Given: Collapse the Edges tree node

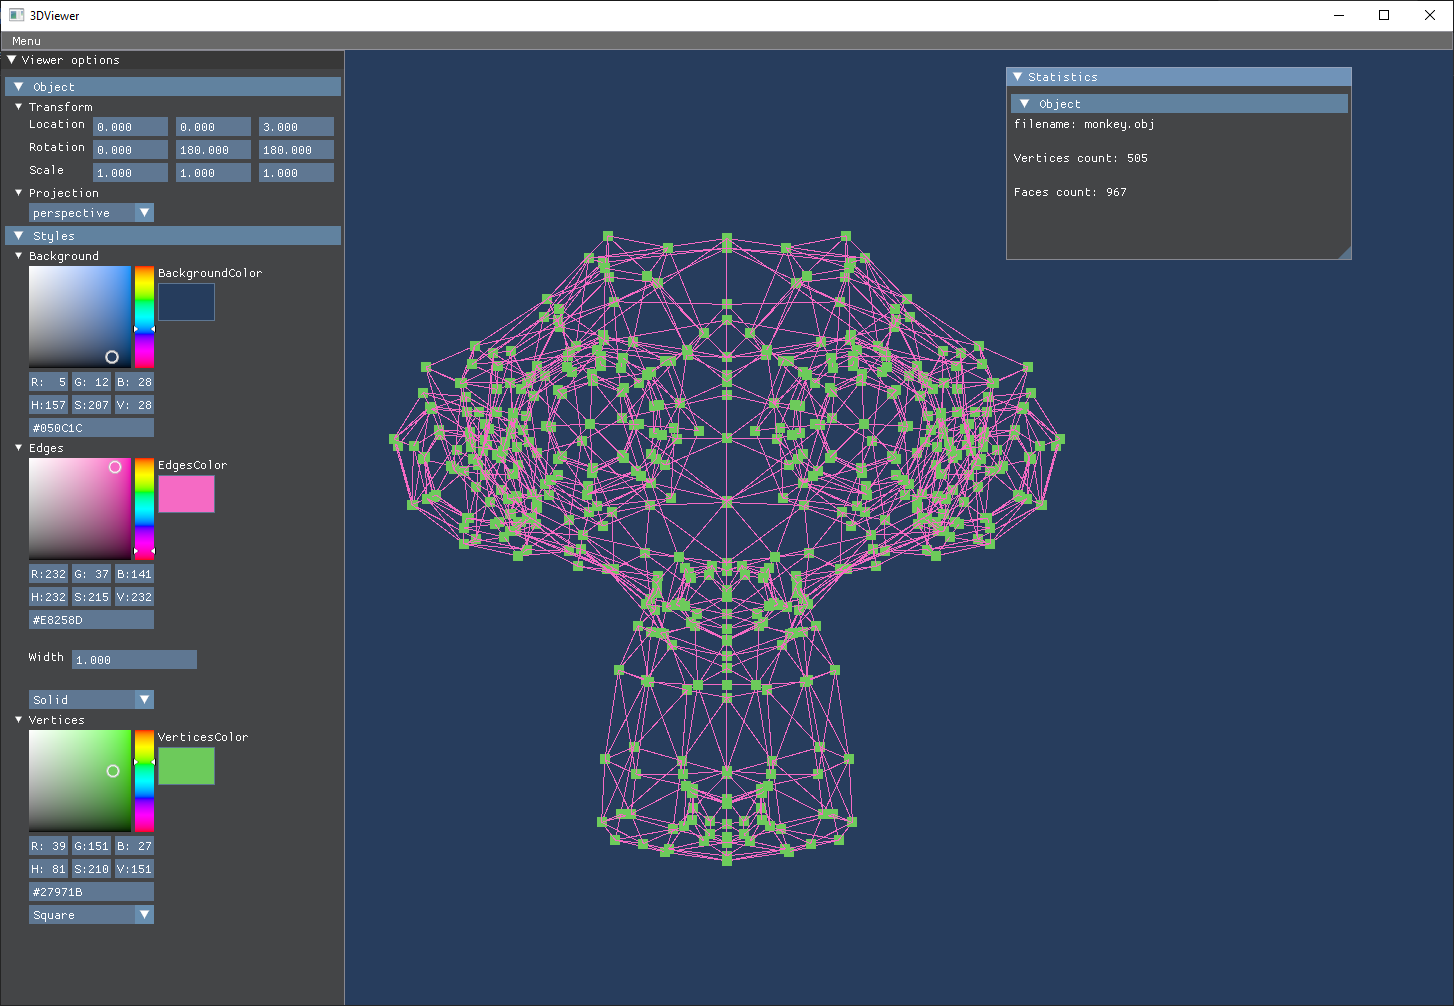Looking at the screenshot, I should 18,448.
